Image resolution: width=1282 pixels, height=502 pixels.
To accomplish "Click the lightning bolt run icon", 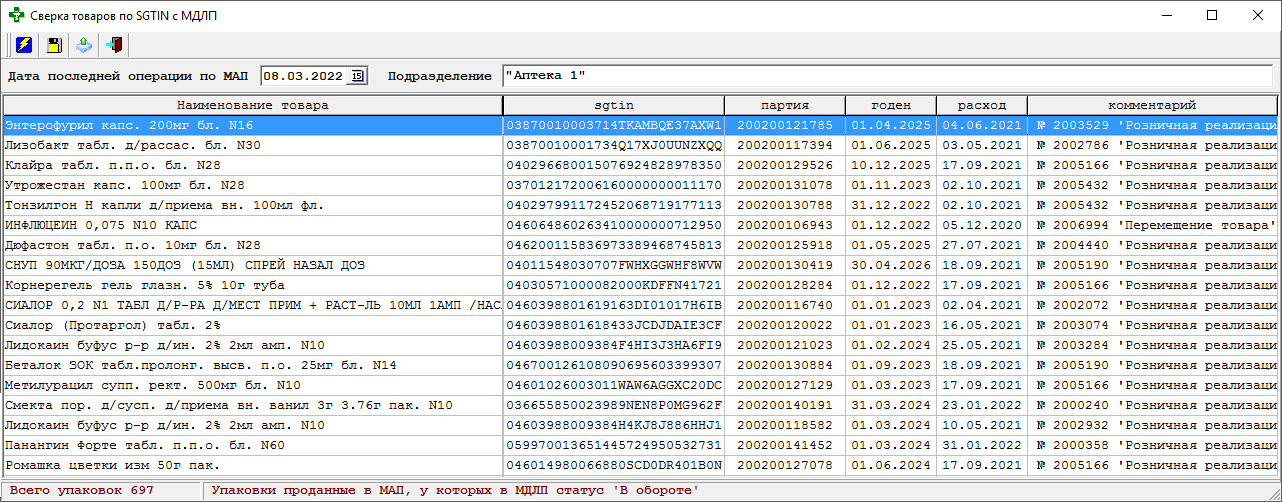I will (x=24, y=45).
